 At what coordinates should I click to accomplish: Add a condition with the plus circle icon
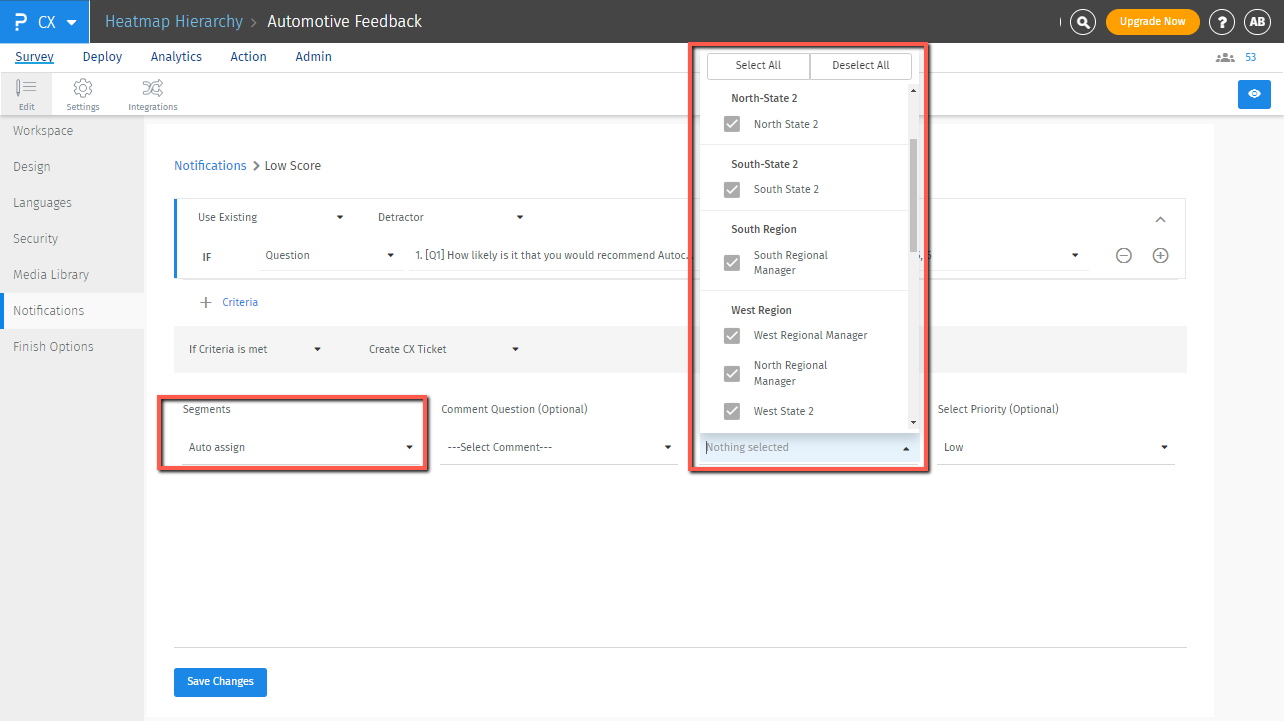click(1160, 255)
